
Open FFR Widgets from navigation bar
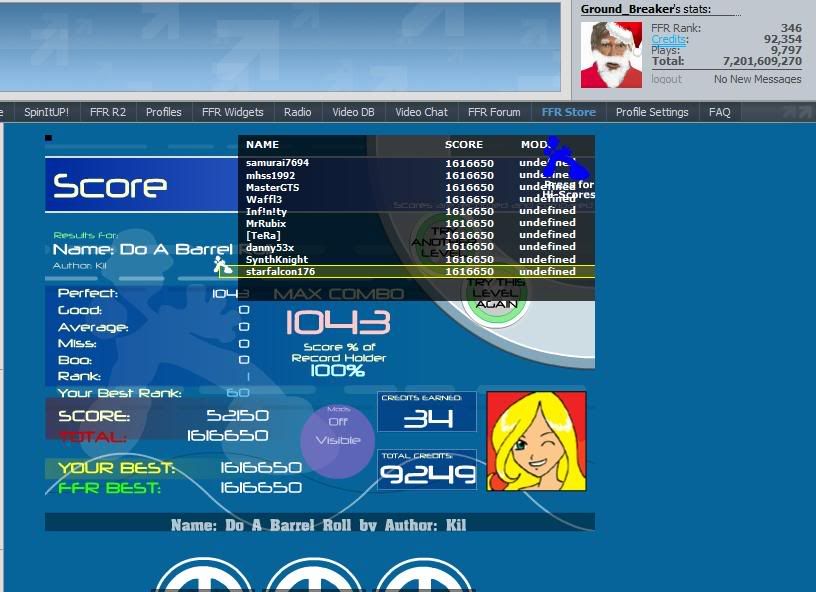[232, 112]
